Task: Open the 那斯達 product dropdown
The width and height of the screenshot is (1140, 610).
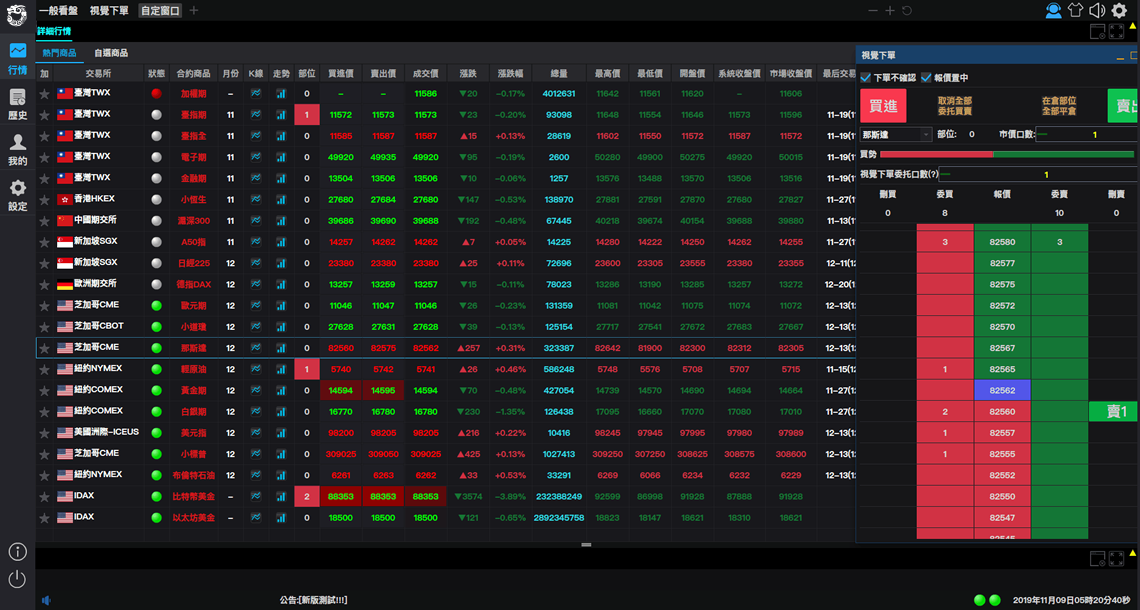Action: tap(896, 134)
